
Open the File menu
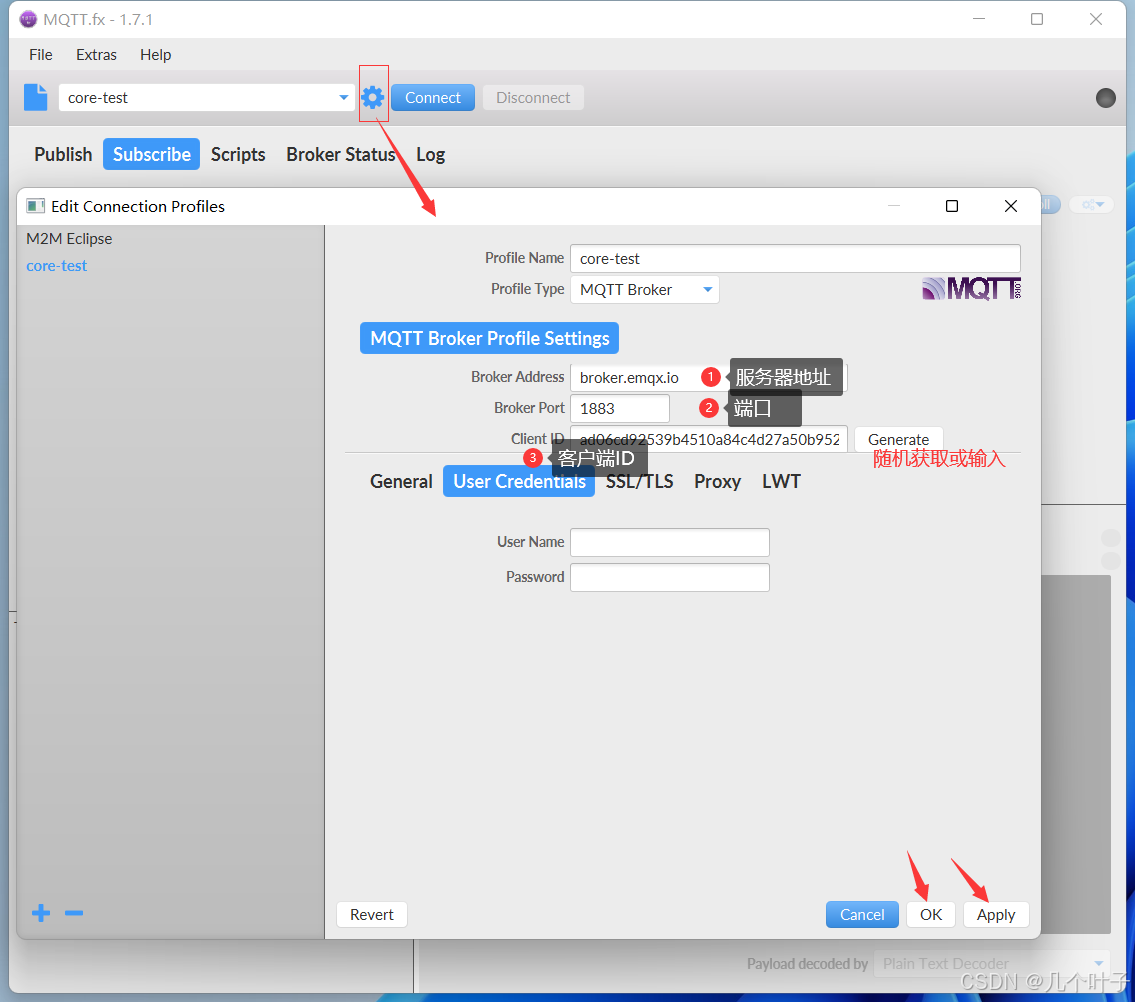click(x=41, y=55)
